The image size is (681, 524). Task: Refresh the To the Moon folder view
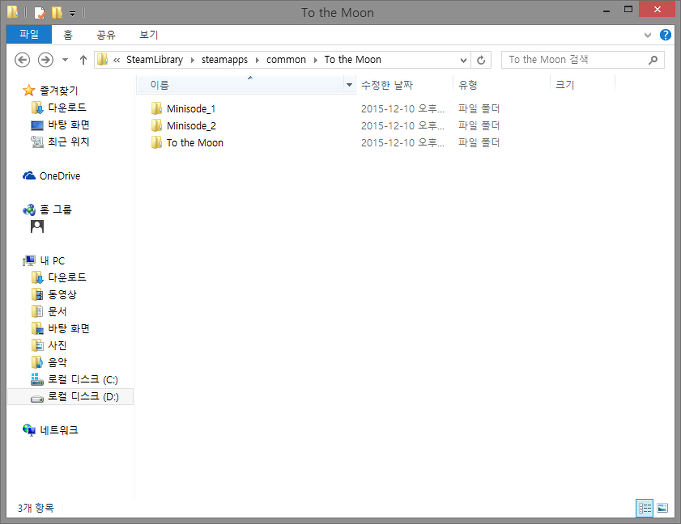click(481, 60)
